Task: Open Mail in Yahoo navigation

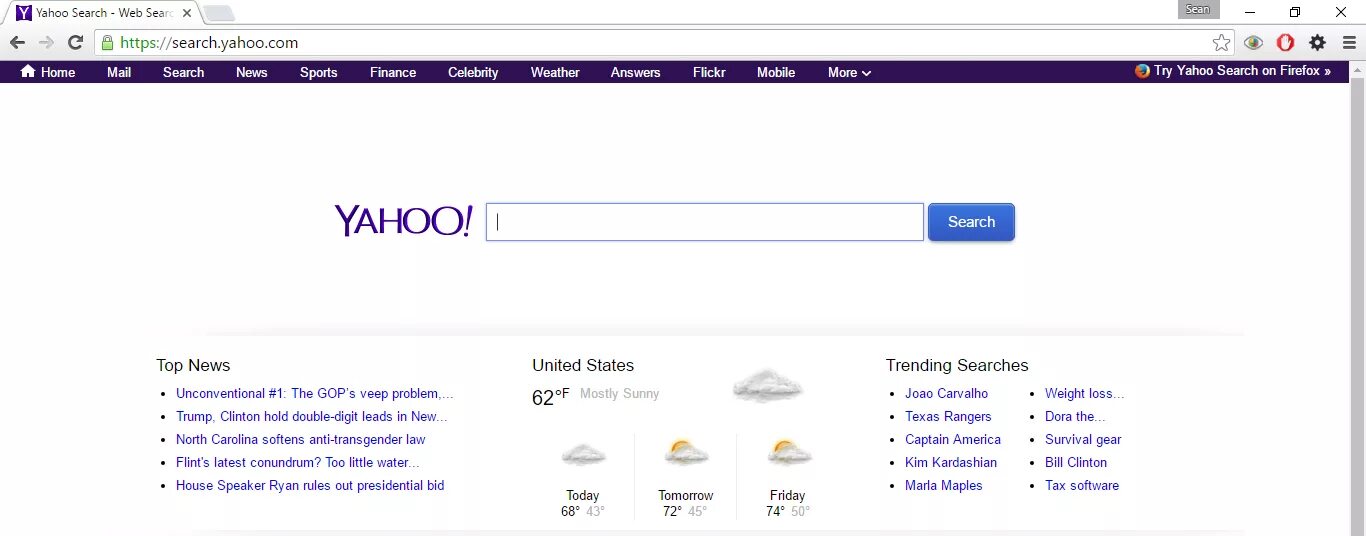Action: click(x=119, y=72)
